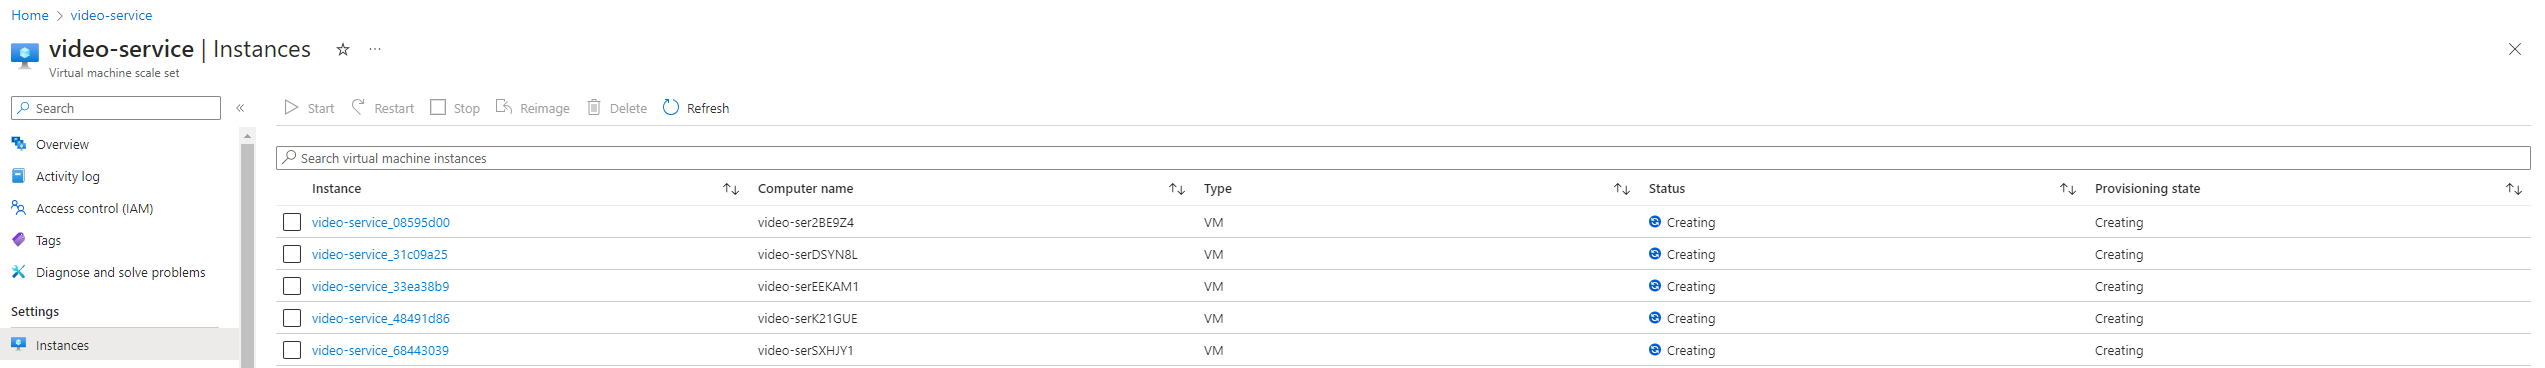2545x368 pixels.
Task: Click the Delete trash icon
Action: (594, 107)
